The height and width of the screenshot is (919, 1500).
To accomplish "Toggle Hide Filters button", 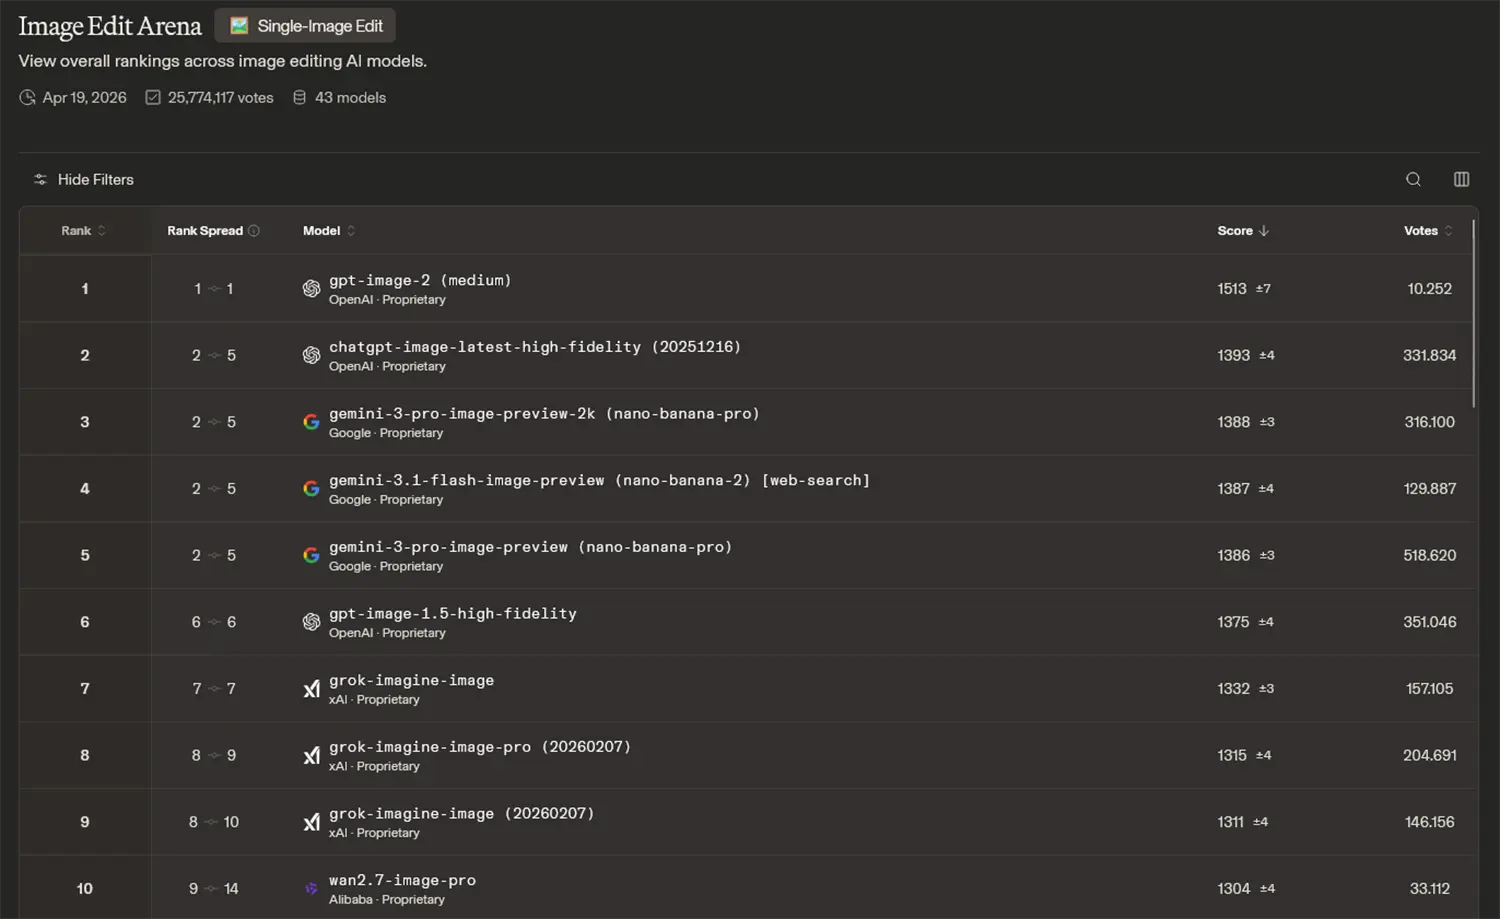I will [83, 179].
